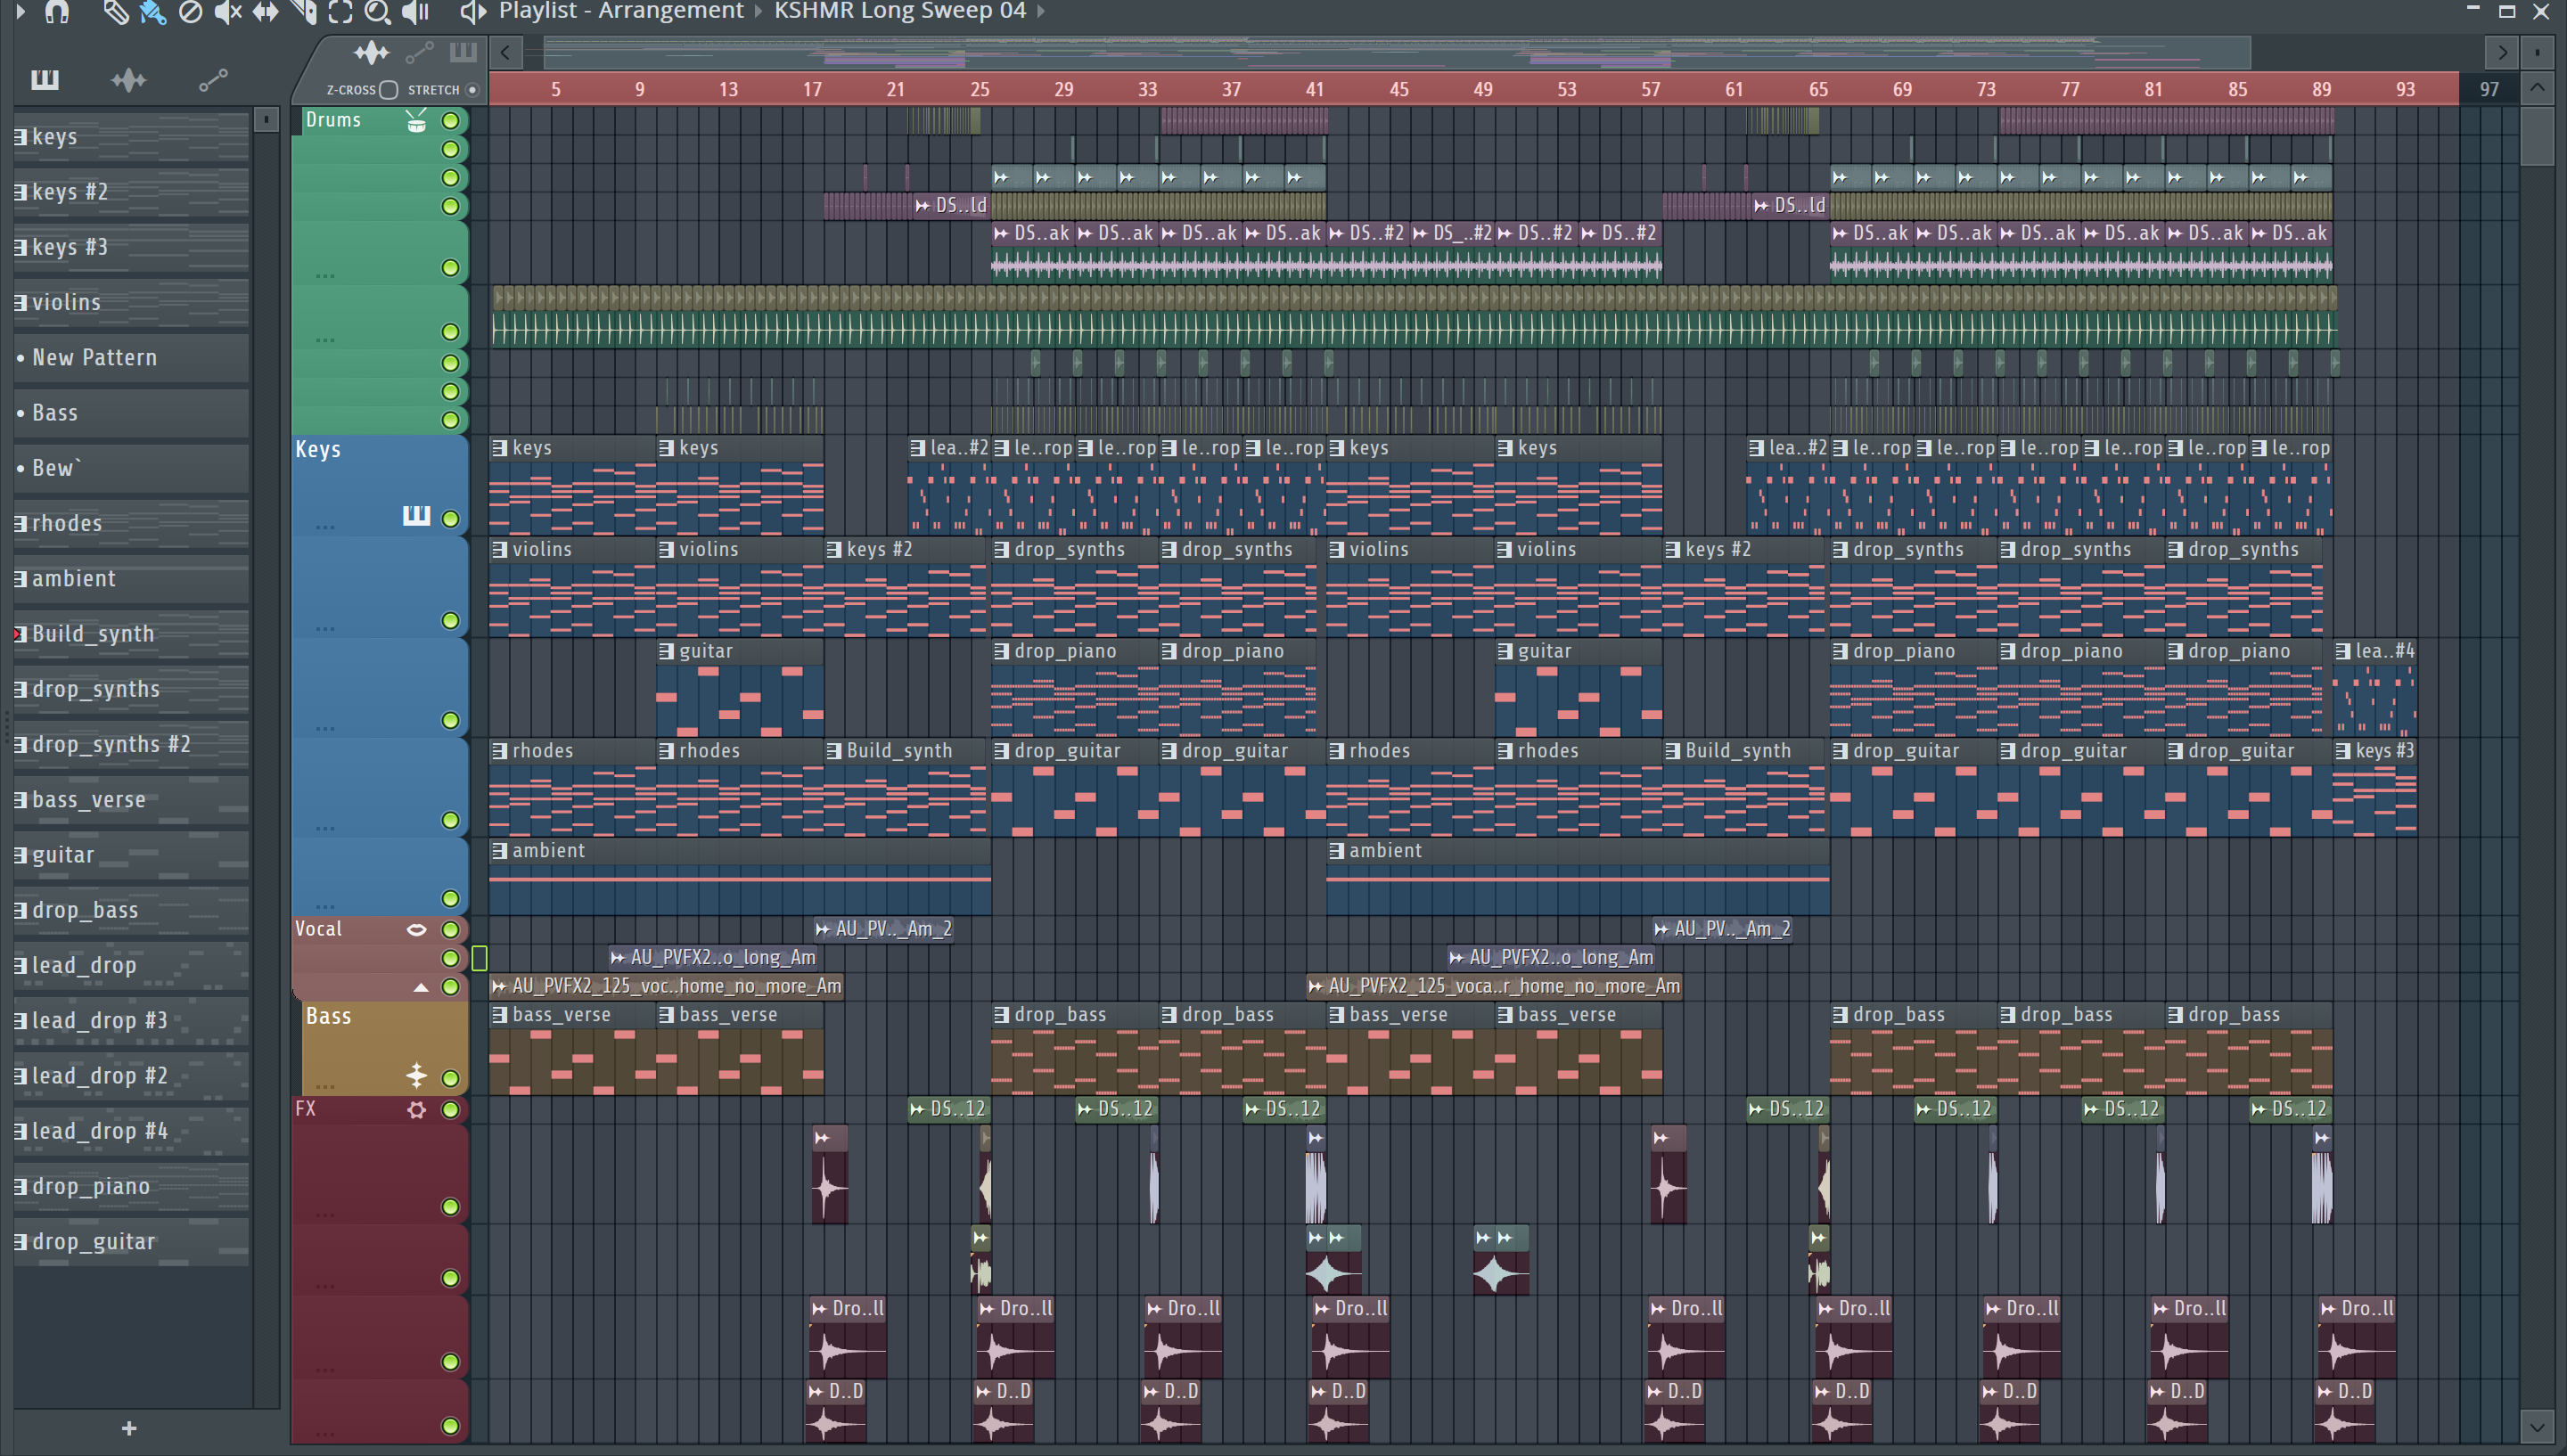Open menu icon of the first guitar clip
The width and height of the screenshot is (2567, 1456).
[667, 651]
